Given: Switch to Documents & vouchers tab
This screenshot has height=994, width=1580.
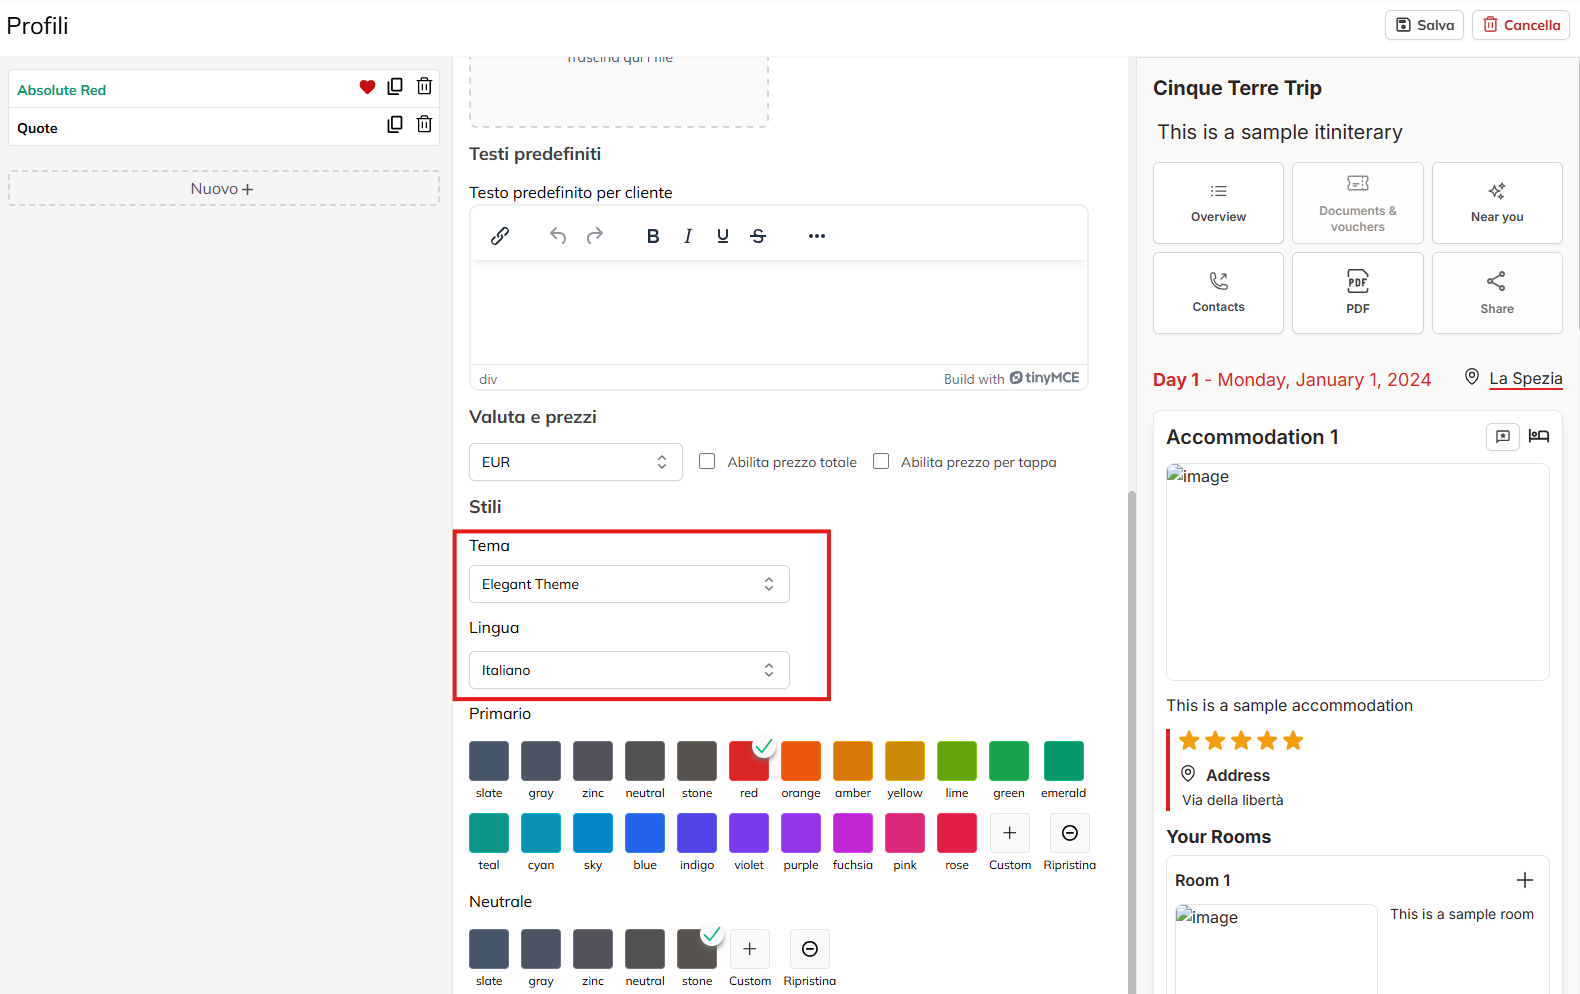Looking at the screenshot, I should (x=1357, y=203).
